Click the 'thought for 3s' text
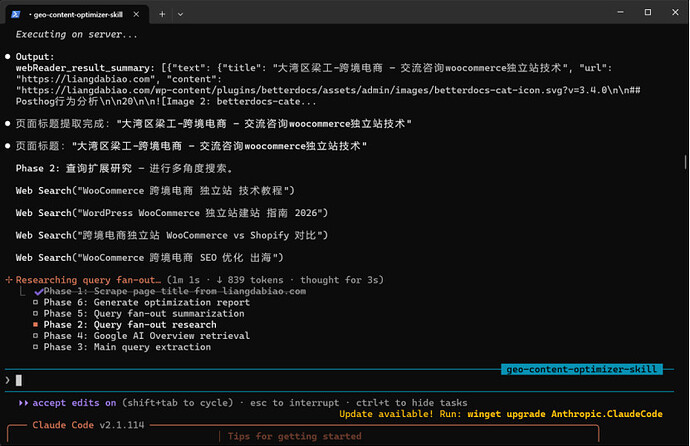The height and width of the screenshot is (446, 690). tap(339, 280)
